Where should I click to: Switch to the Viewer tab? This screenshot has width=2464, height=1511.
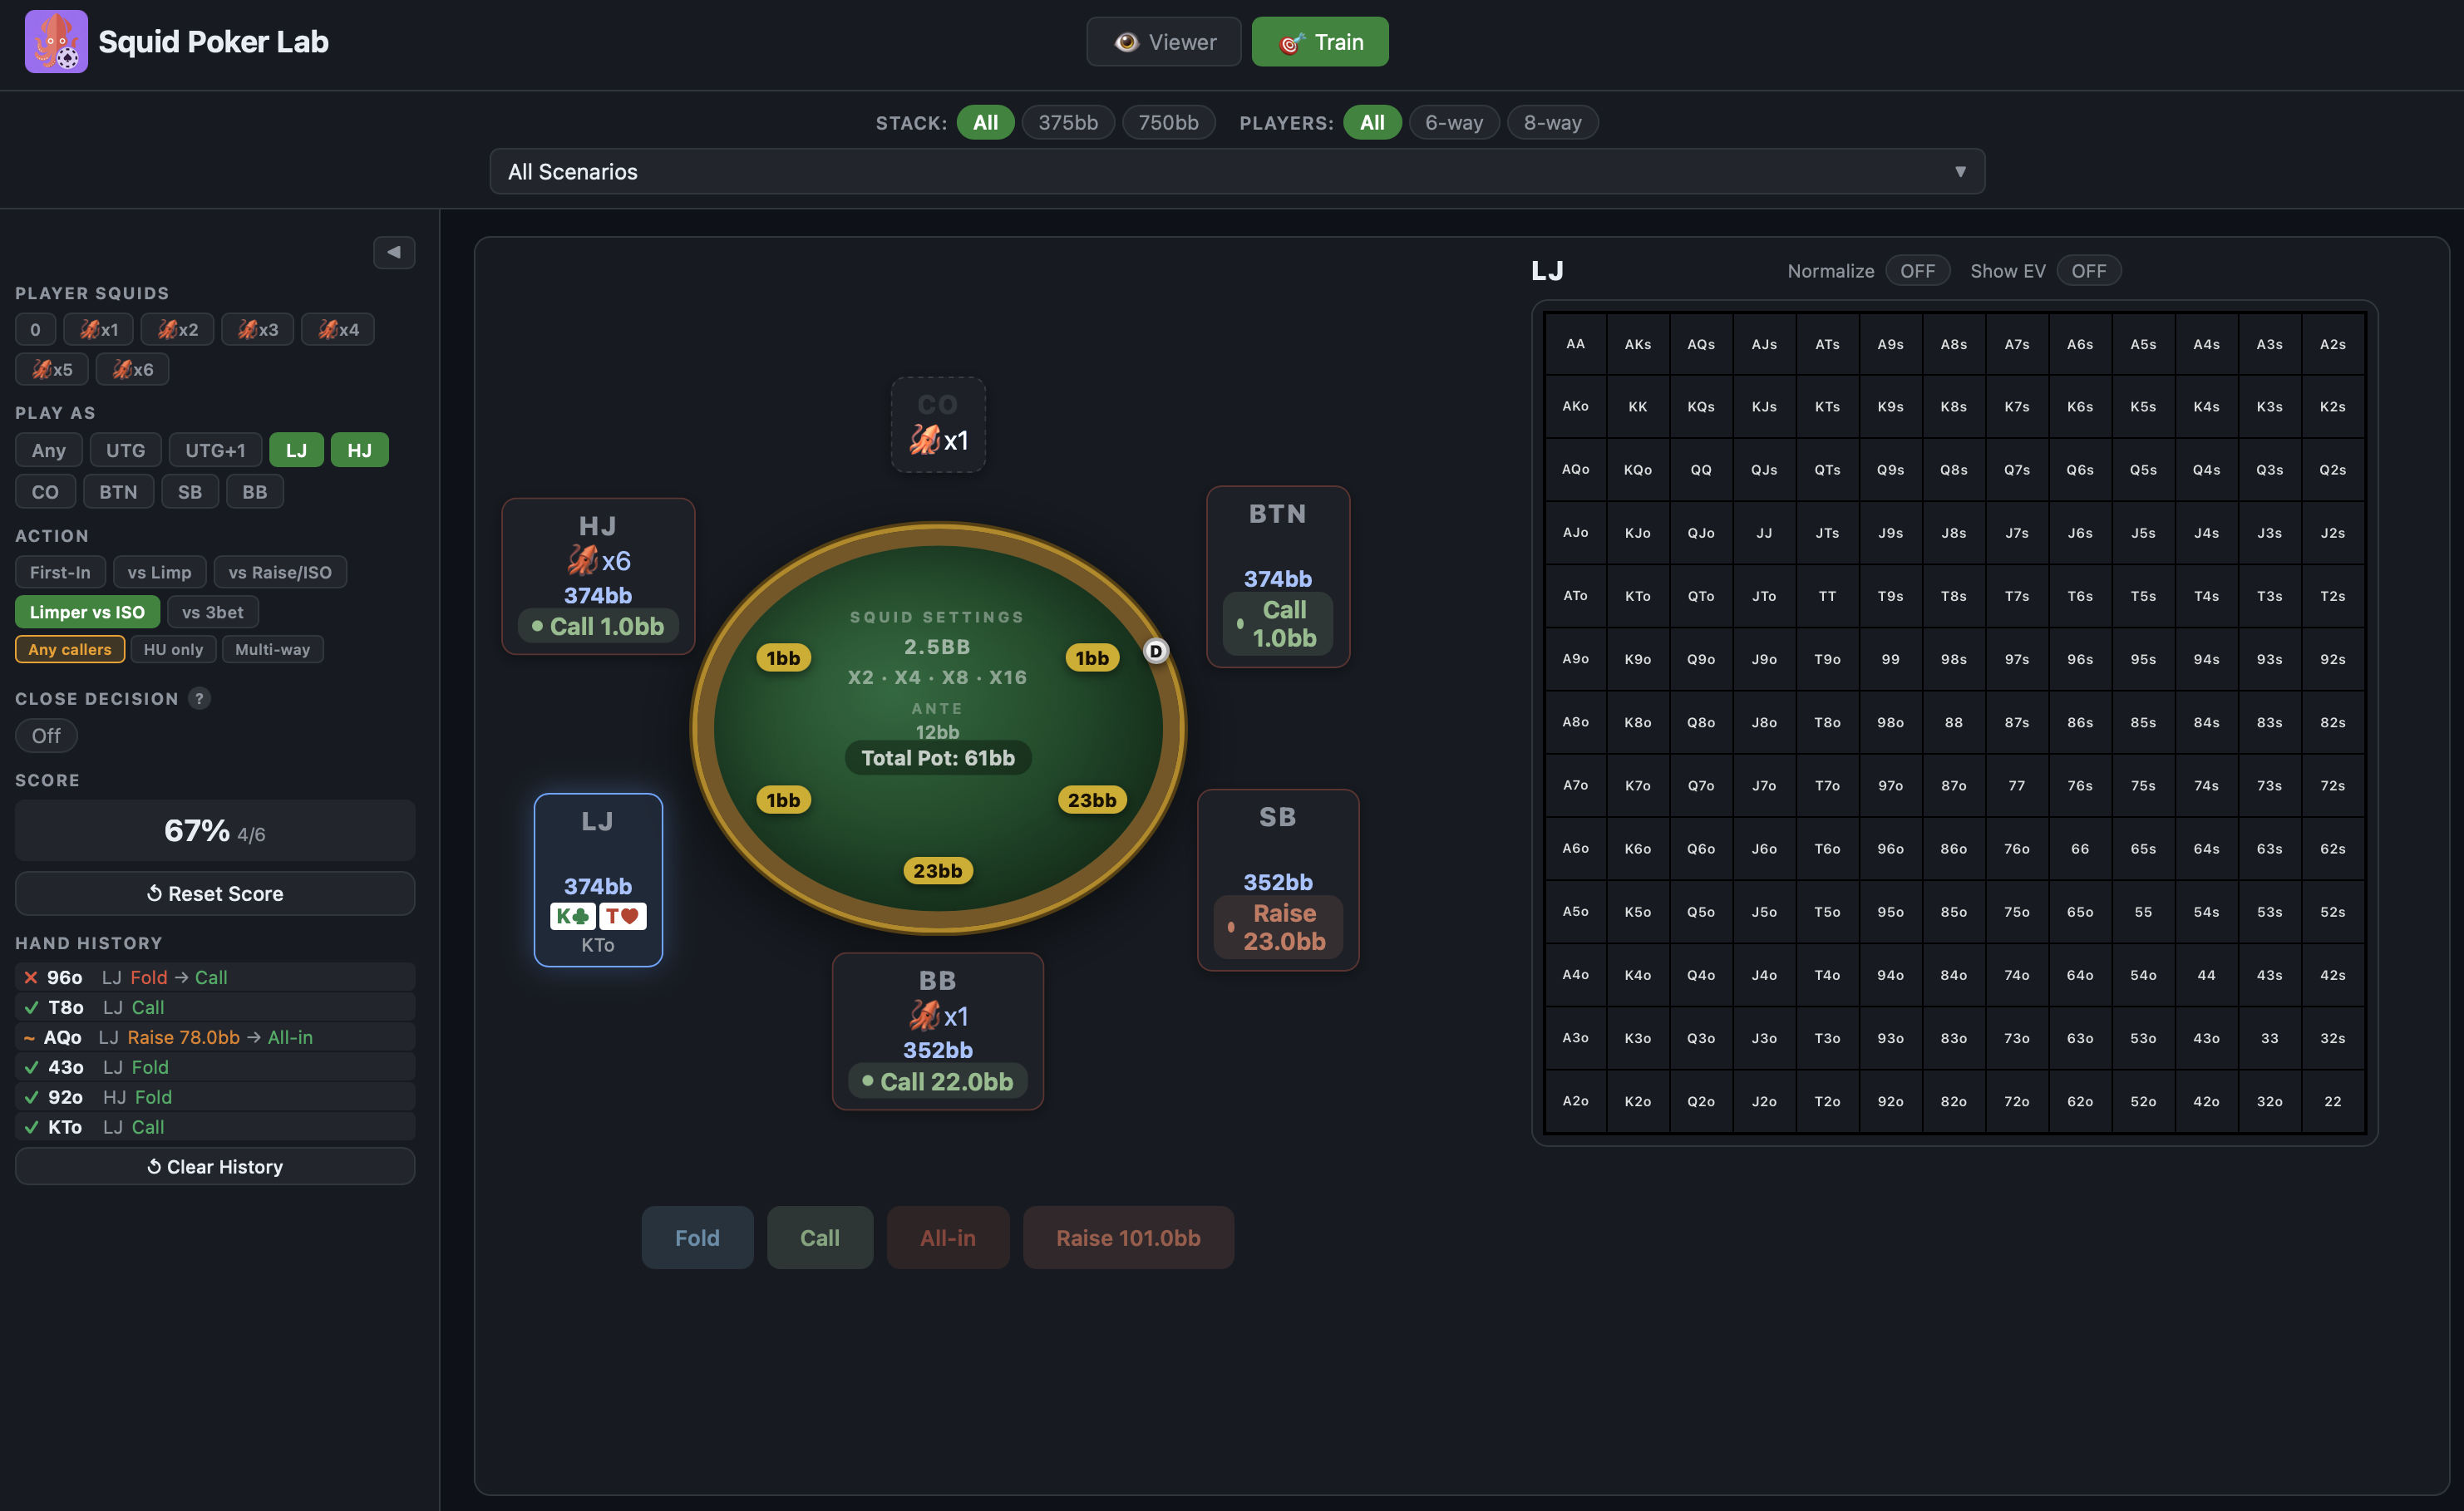(x=1163, y=42)
